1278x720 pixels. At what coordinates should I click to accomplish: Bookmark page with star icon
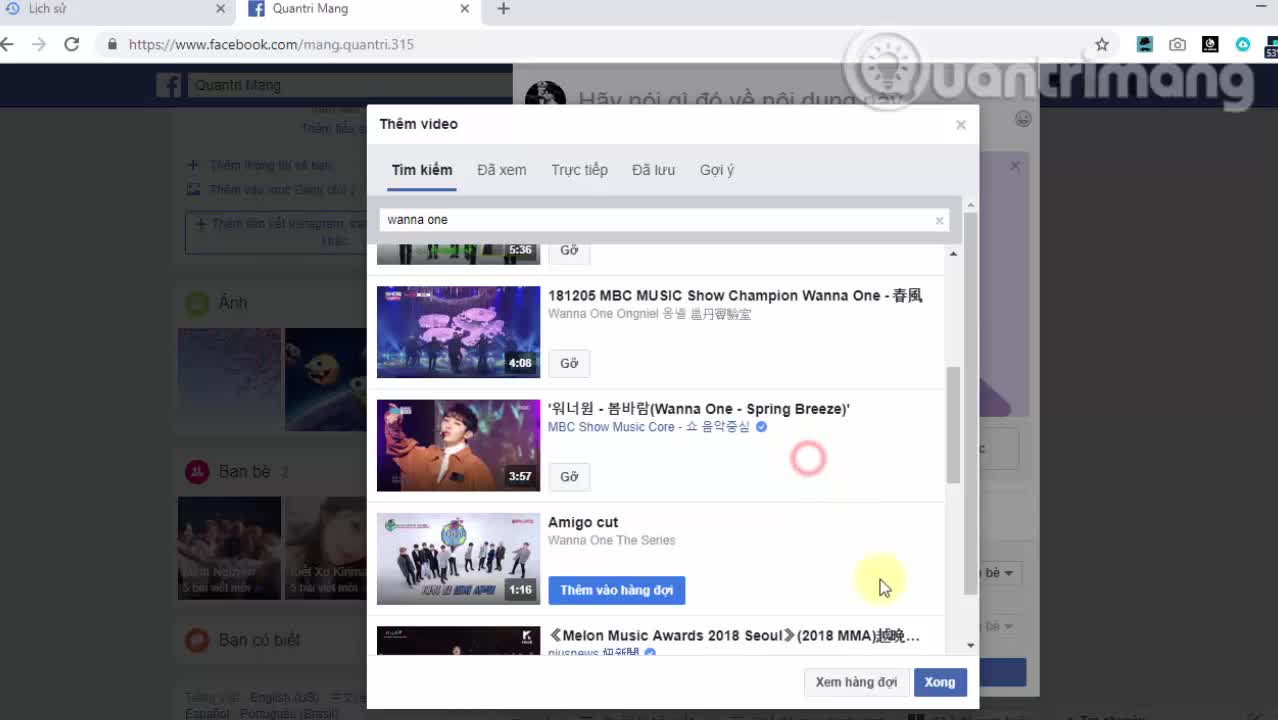pos(1102,44)
